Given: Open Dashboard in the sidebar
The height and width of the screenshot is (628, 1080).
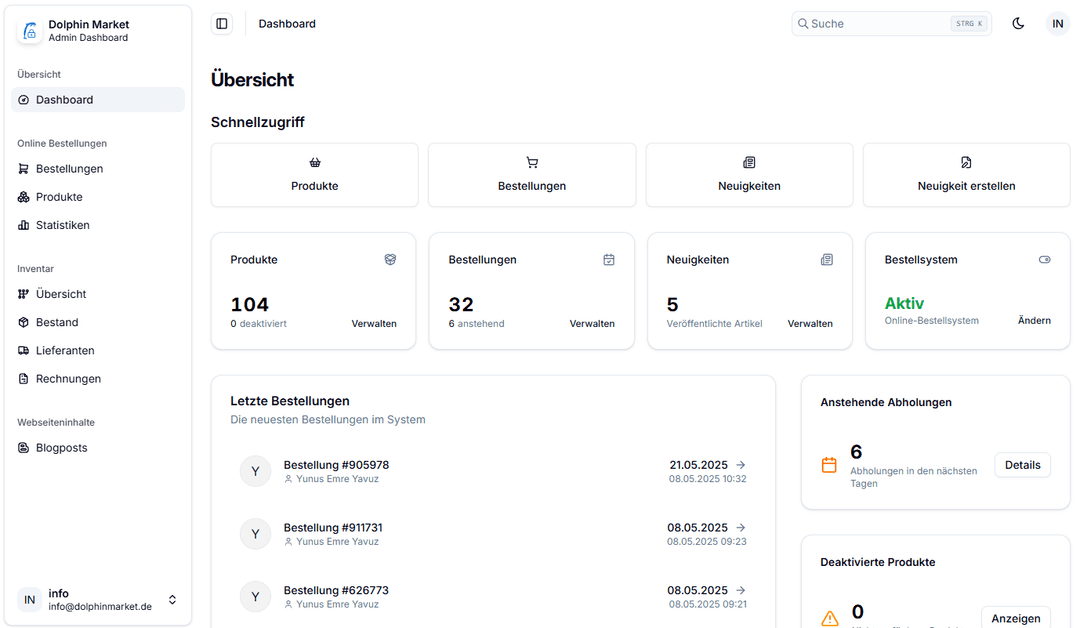Looking at the screenshot, I should click(x=98, y=100).
